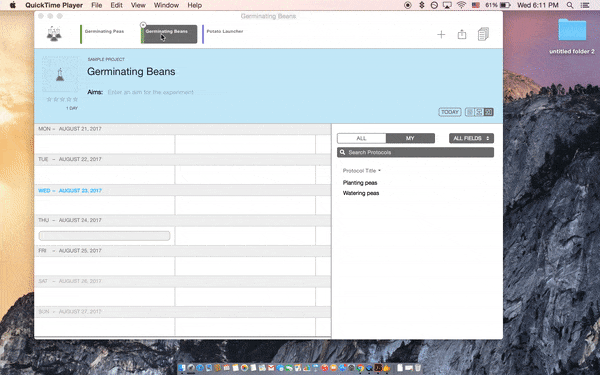Select the FRI August 25, 2017 header
The height and width of the screenshot is (375, 600).
click(x=183, y=251)
